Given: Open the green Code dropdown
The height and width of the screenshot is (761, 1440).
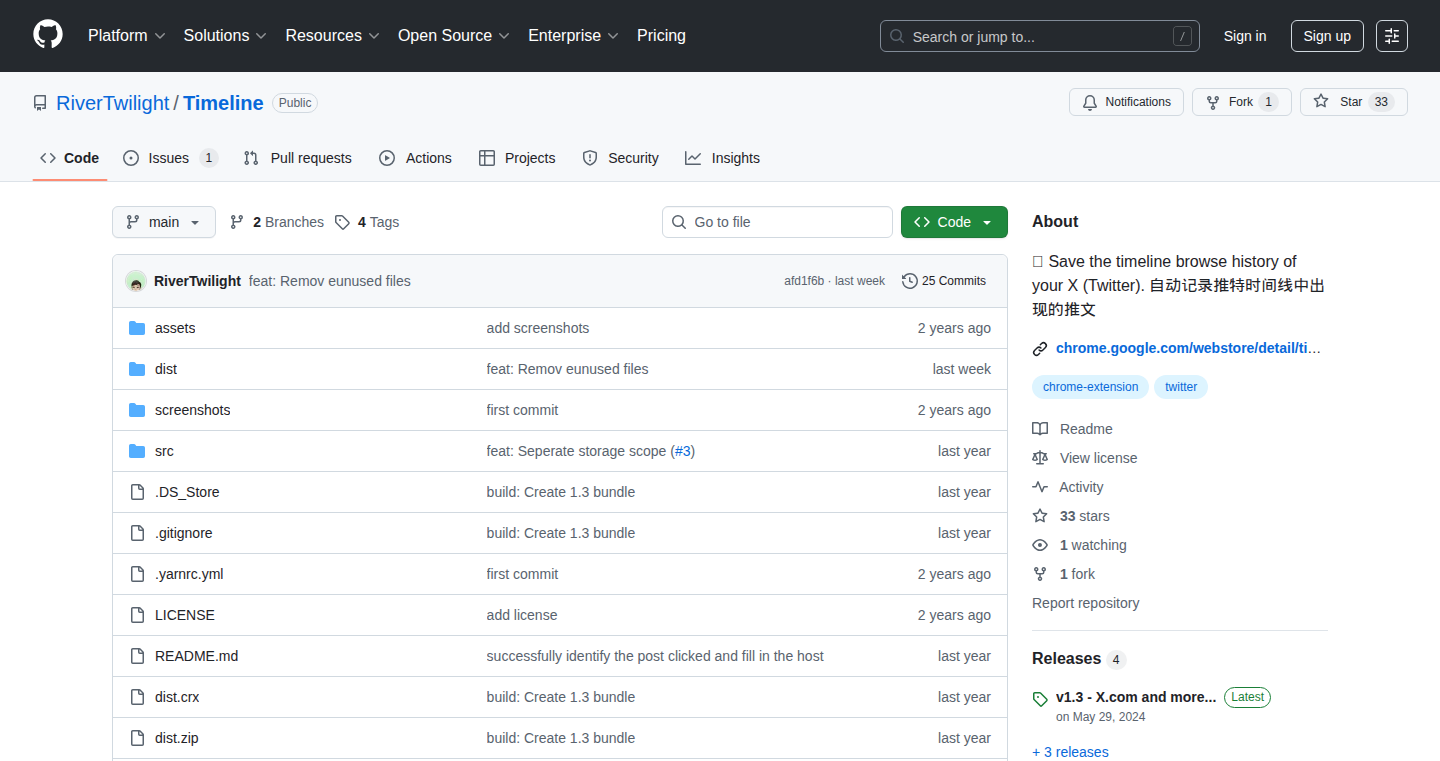Looking at the screenshot, I should pyautogui.click(x=954, y=222).
